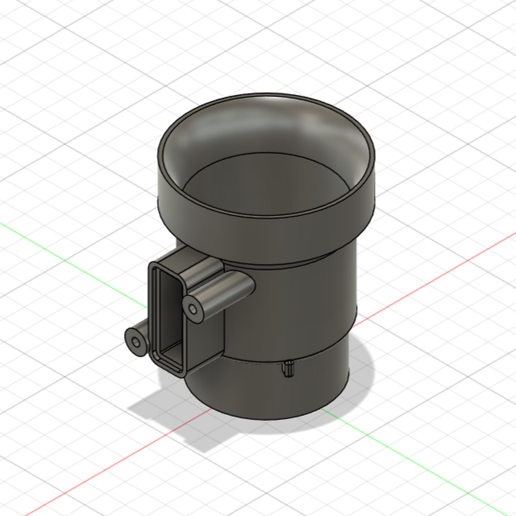This screenshot has width=516, height=516.
Task: Select the lower left screw boss hole
Action: coord(136,342)
